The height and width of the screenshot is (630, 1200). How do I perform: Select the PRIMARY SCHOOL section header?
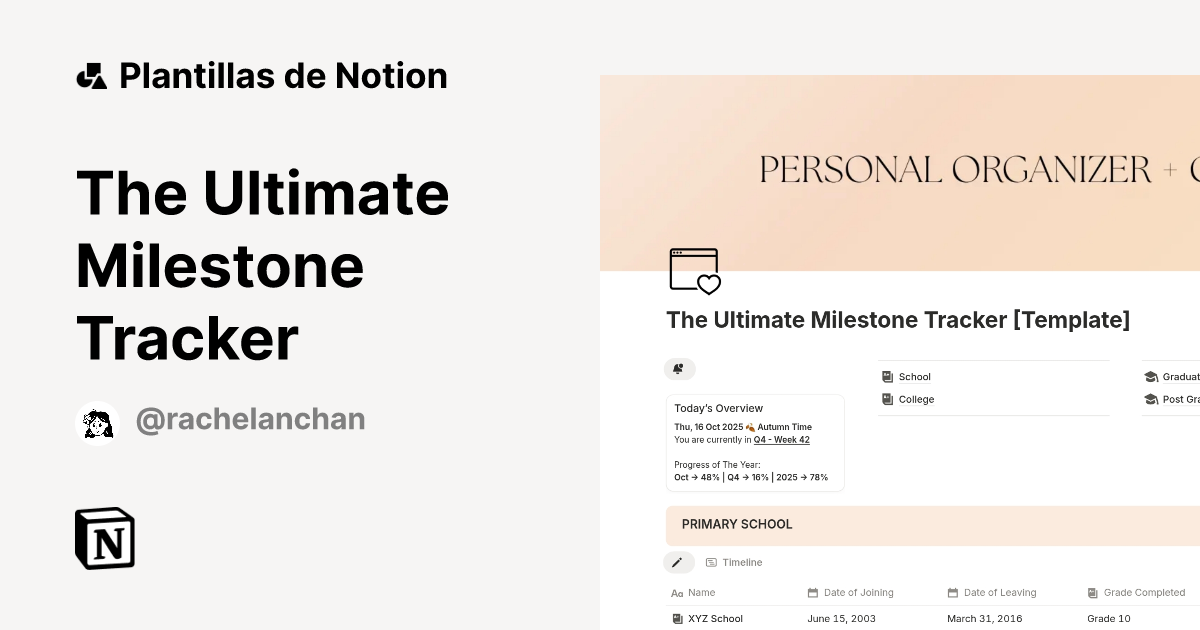tap(737, 524)
